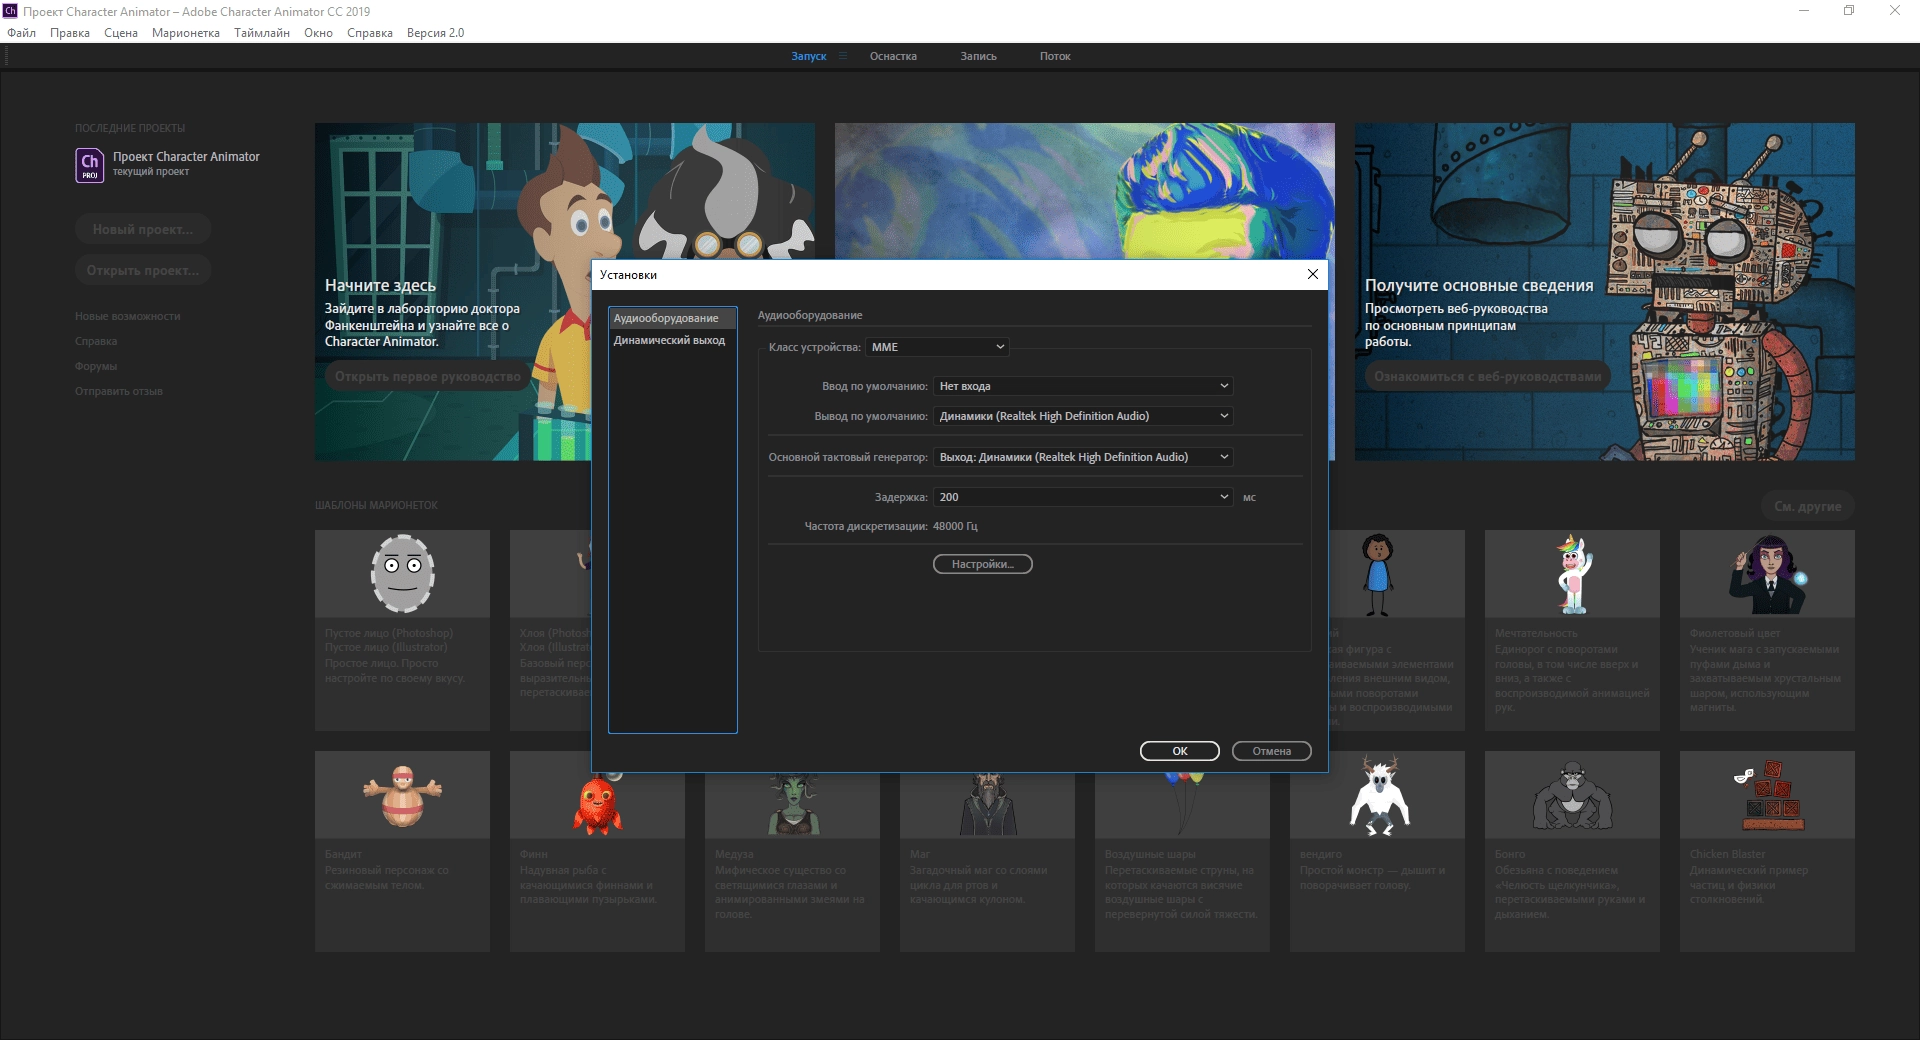
Task: Click the robot web tutorials banner
Action: pyautogui.click(x=1605, y=292)
